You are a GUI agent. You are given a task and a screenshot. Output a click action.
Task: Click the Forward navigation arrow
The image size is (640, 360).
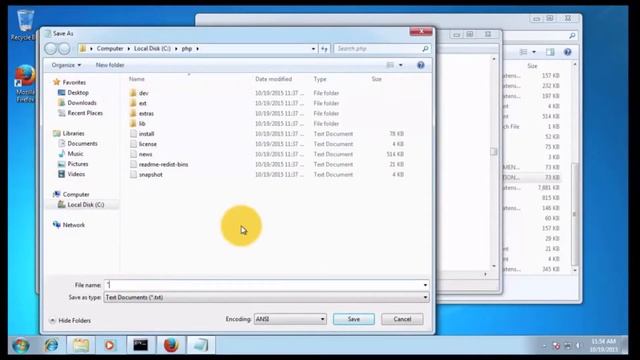tap(64, 49)
